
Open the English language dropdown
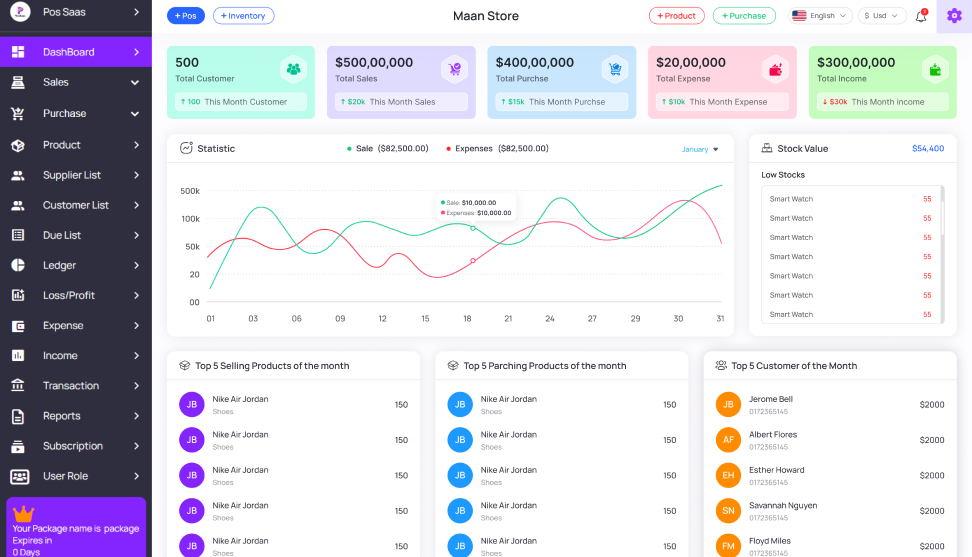(821, 16)
